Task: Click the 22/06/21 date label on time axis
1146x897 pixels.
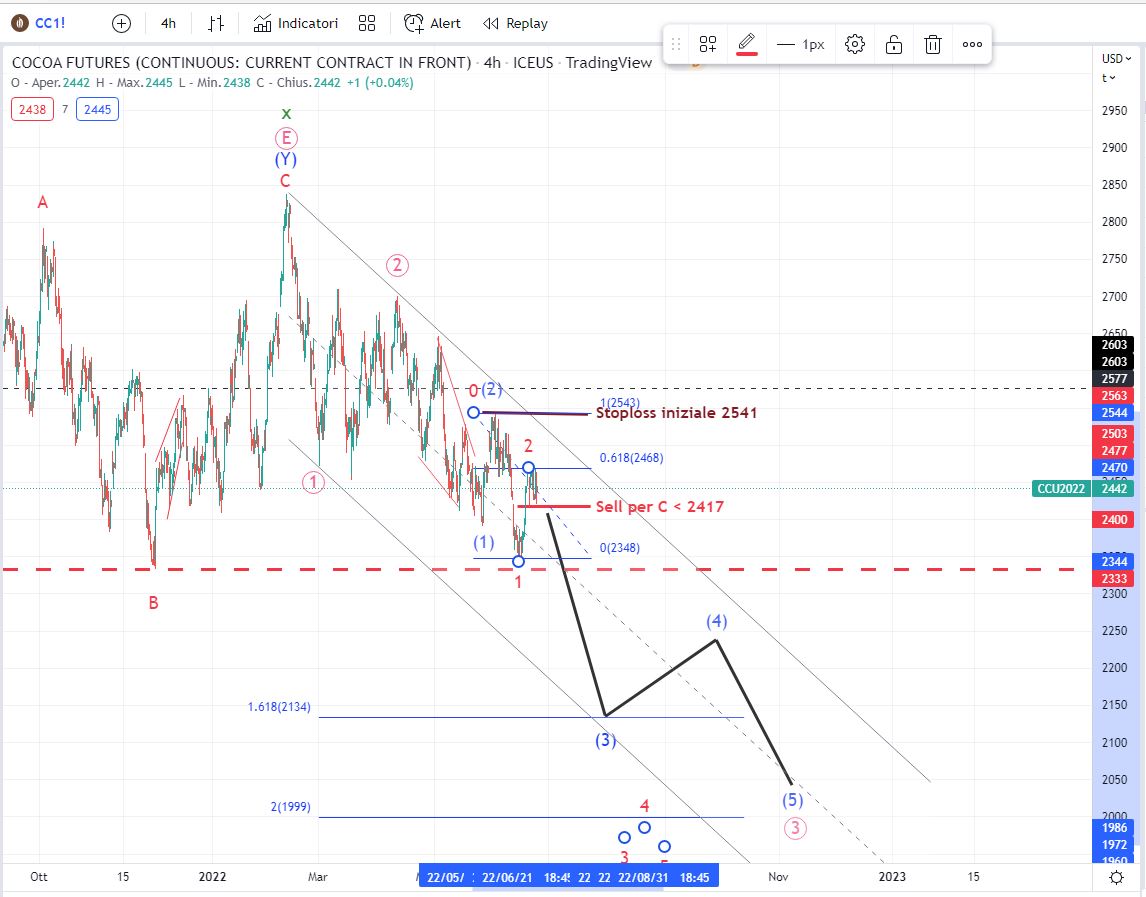Action: [506, 877]
